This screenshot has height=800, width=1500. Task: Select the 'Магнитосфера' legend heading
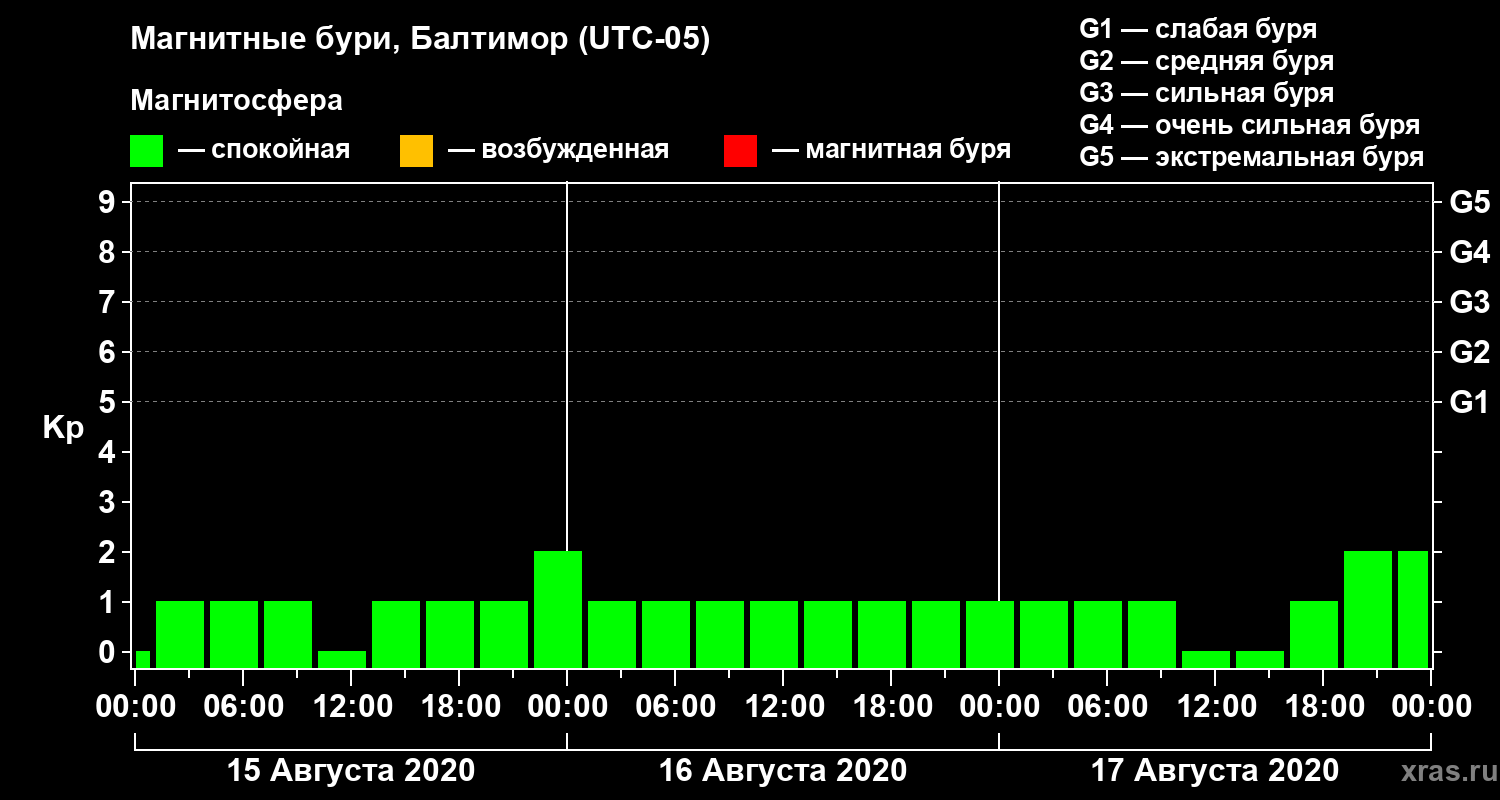click(x=237, y=101)
